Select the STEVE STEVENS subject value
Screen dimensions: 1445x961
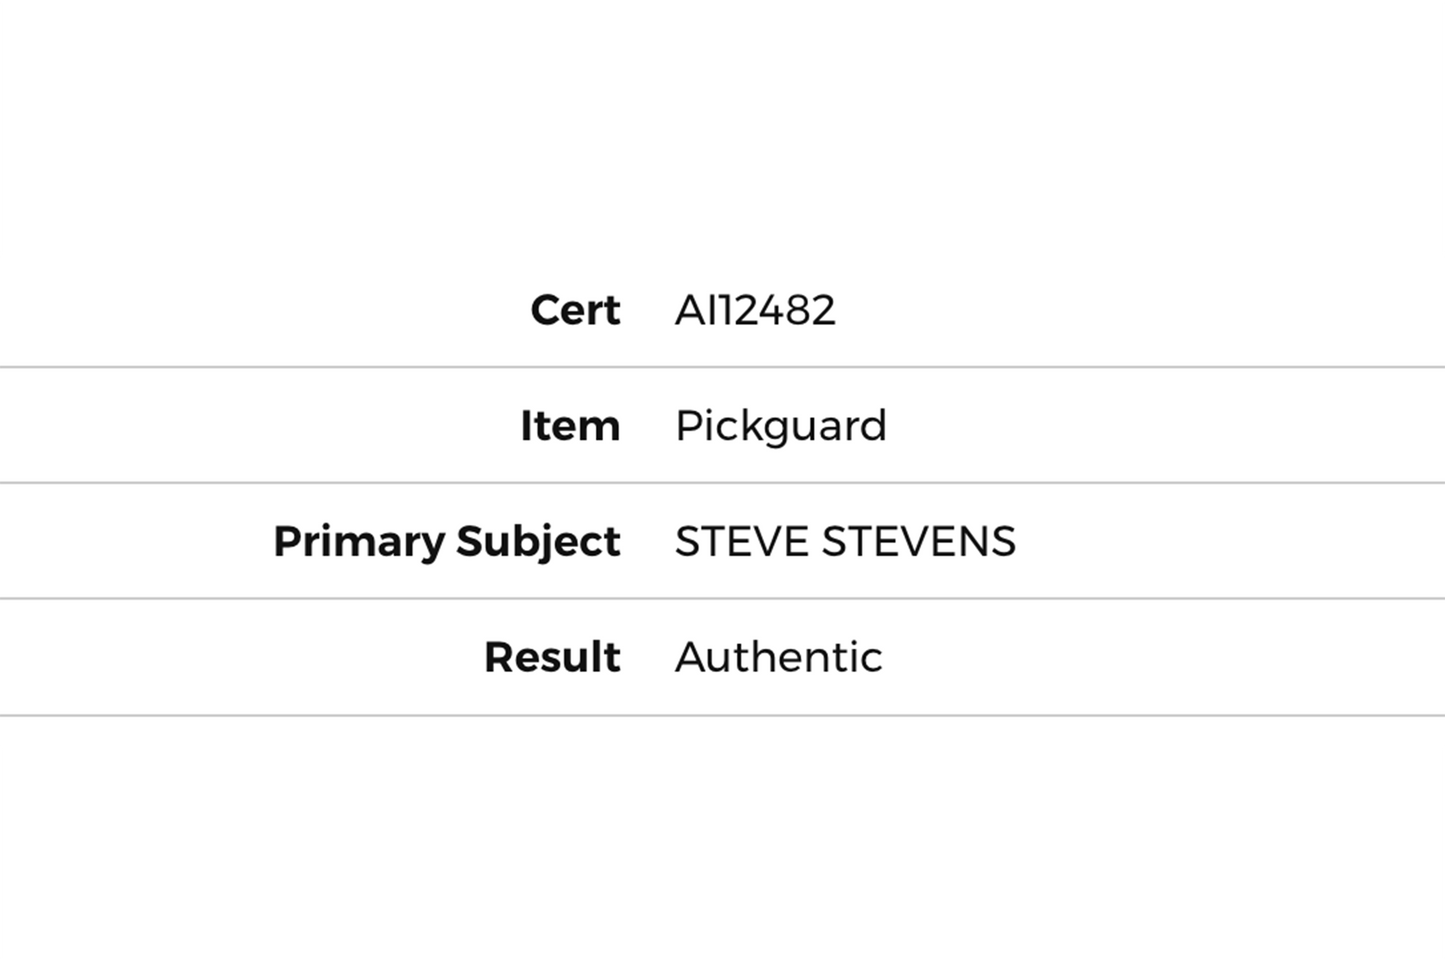click(x=845, y=542)
